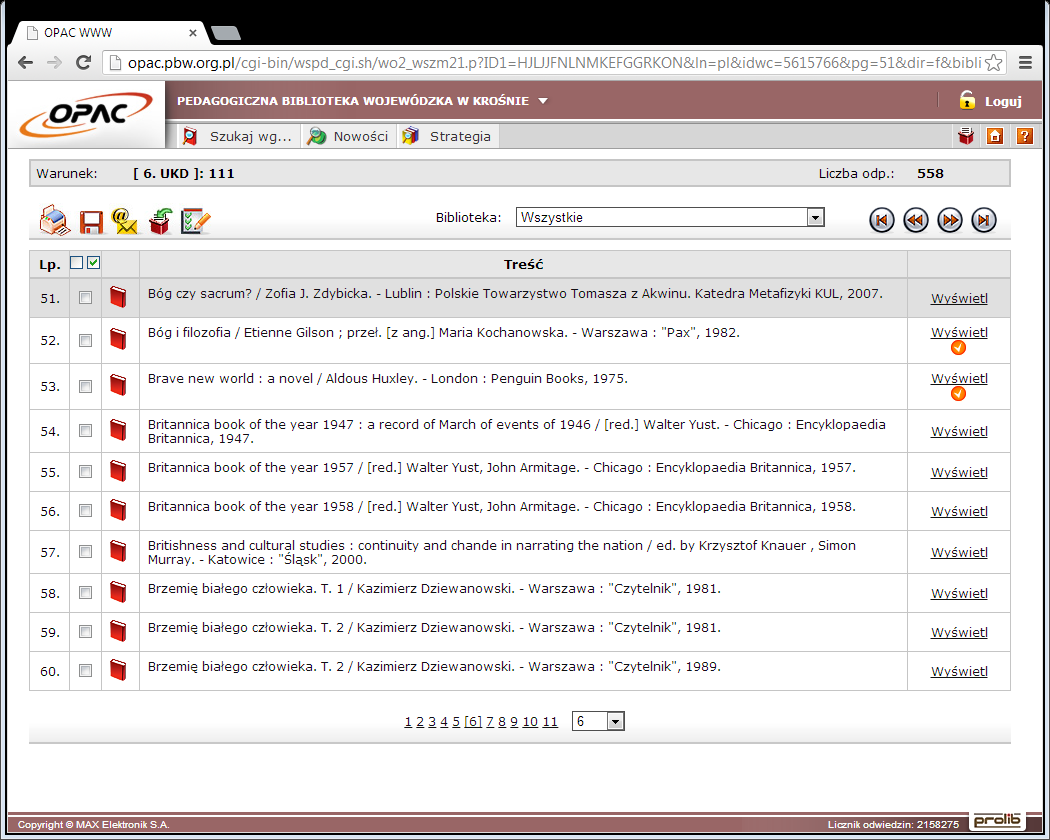Click the new tab button
This screenshot has width=1050, height=840.
pos(226,33)
